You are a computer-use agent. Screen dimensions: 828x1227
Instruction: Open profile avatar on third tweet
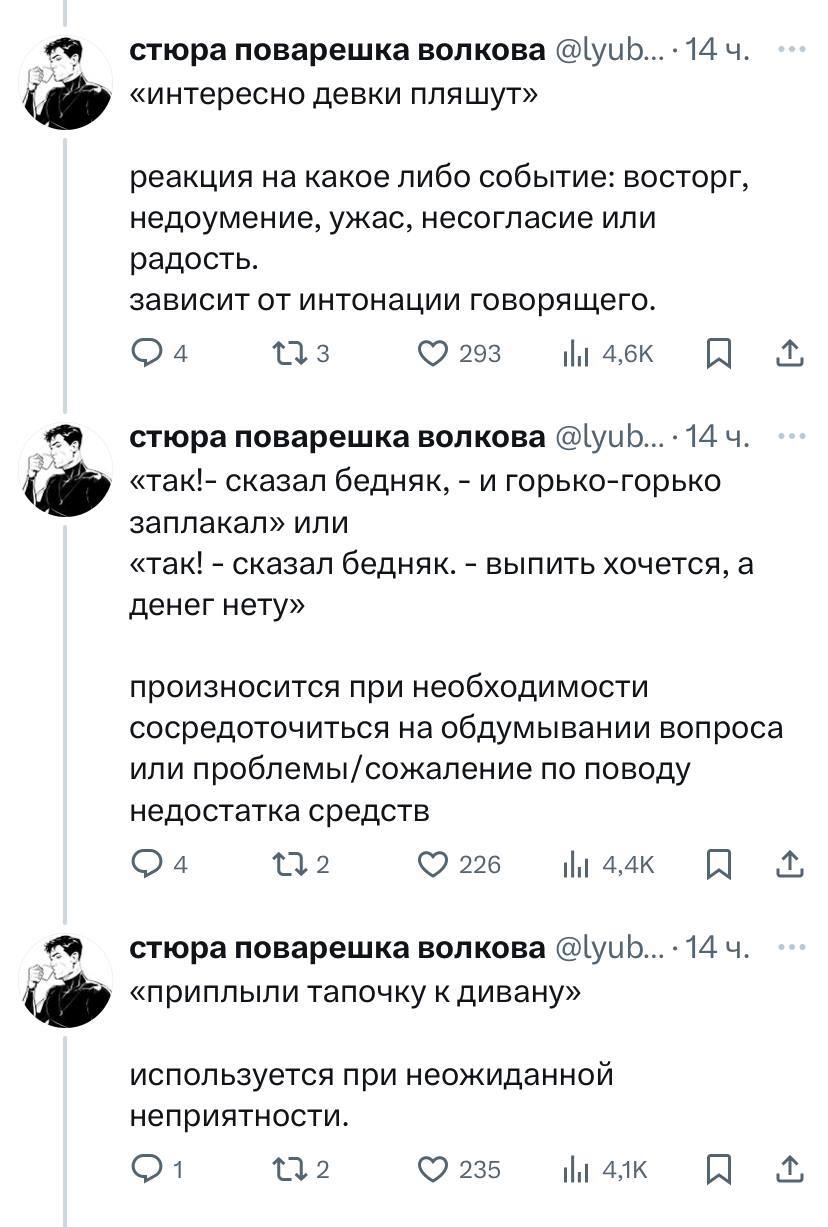pos(68,980)
